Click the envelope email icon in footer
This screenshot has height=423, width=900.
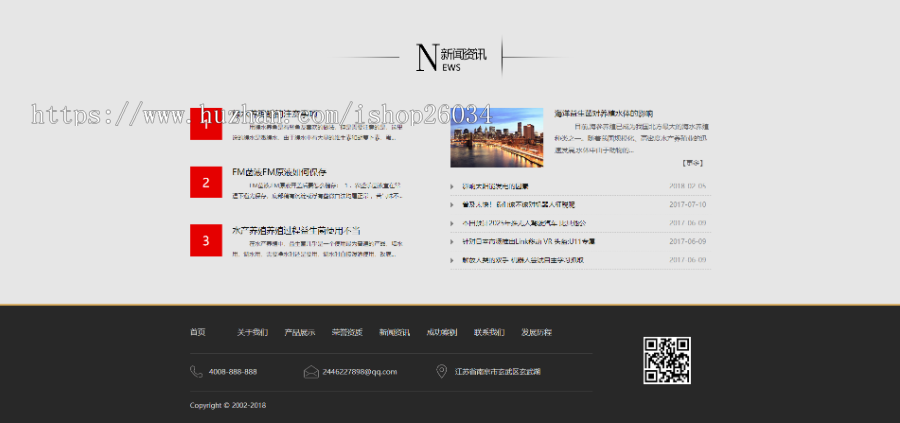pyautogui.click(x=311, y=372)
